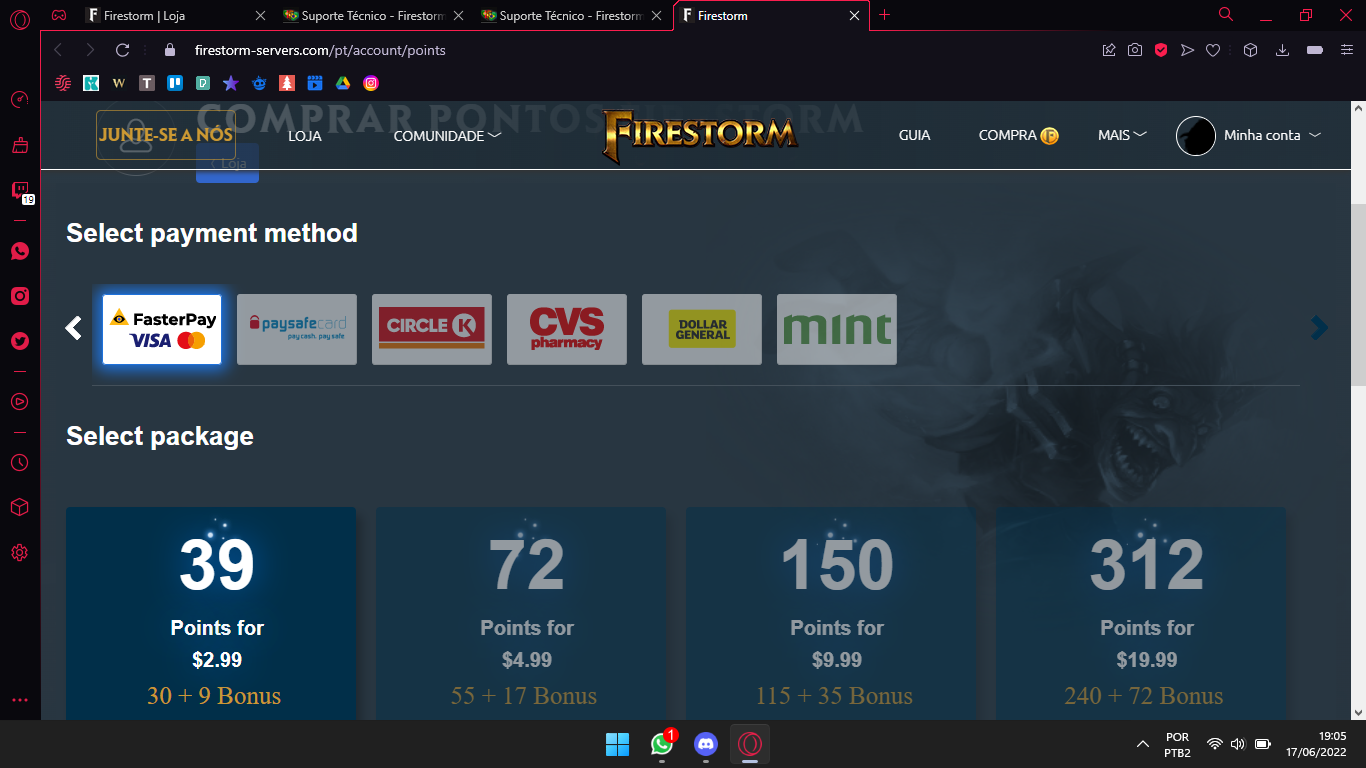The height and width of the screenshot is (768, 1366).
Task: Select Dollar General payment method
Action: tap(702, 329)
